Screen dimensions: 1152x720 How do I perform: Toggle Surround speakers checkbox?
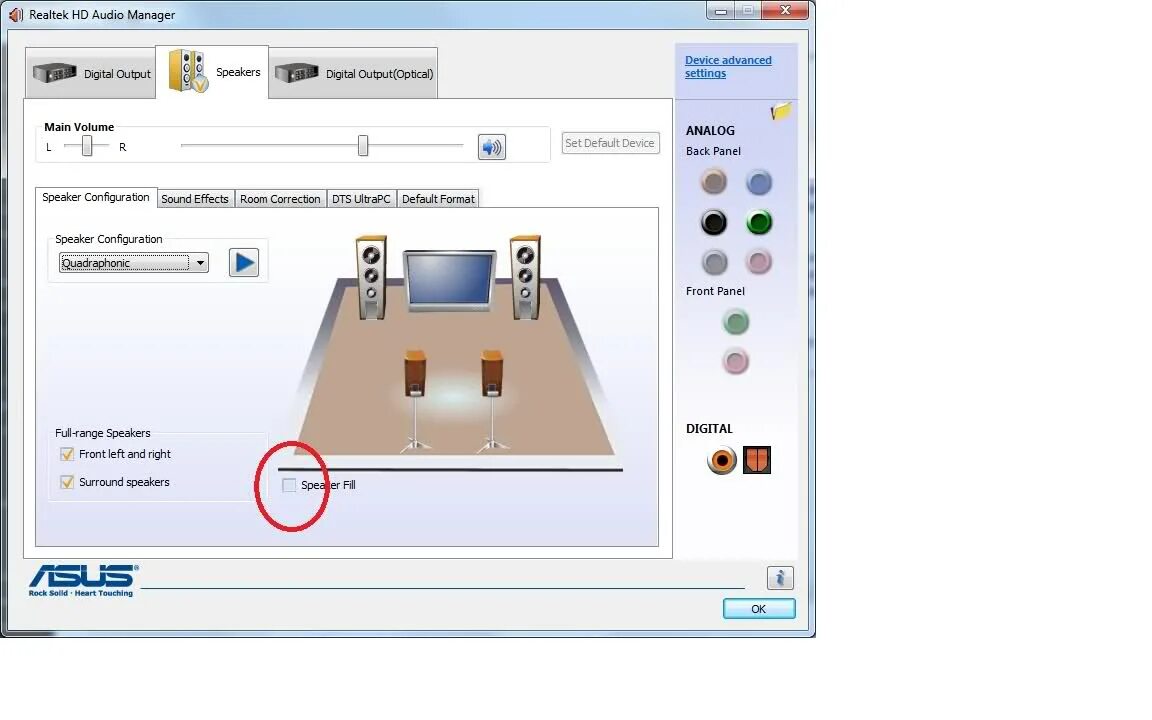pos(67,482)
